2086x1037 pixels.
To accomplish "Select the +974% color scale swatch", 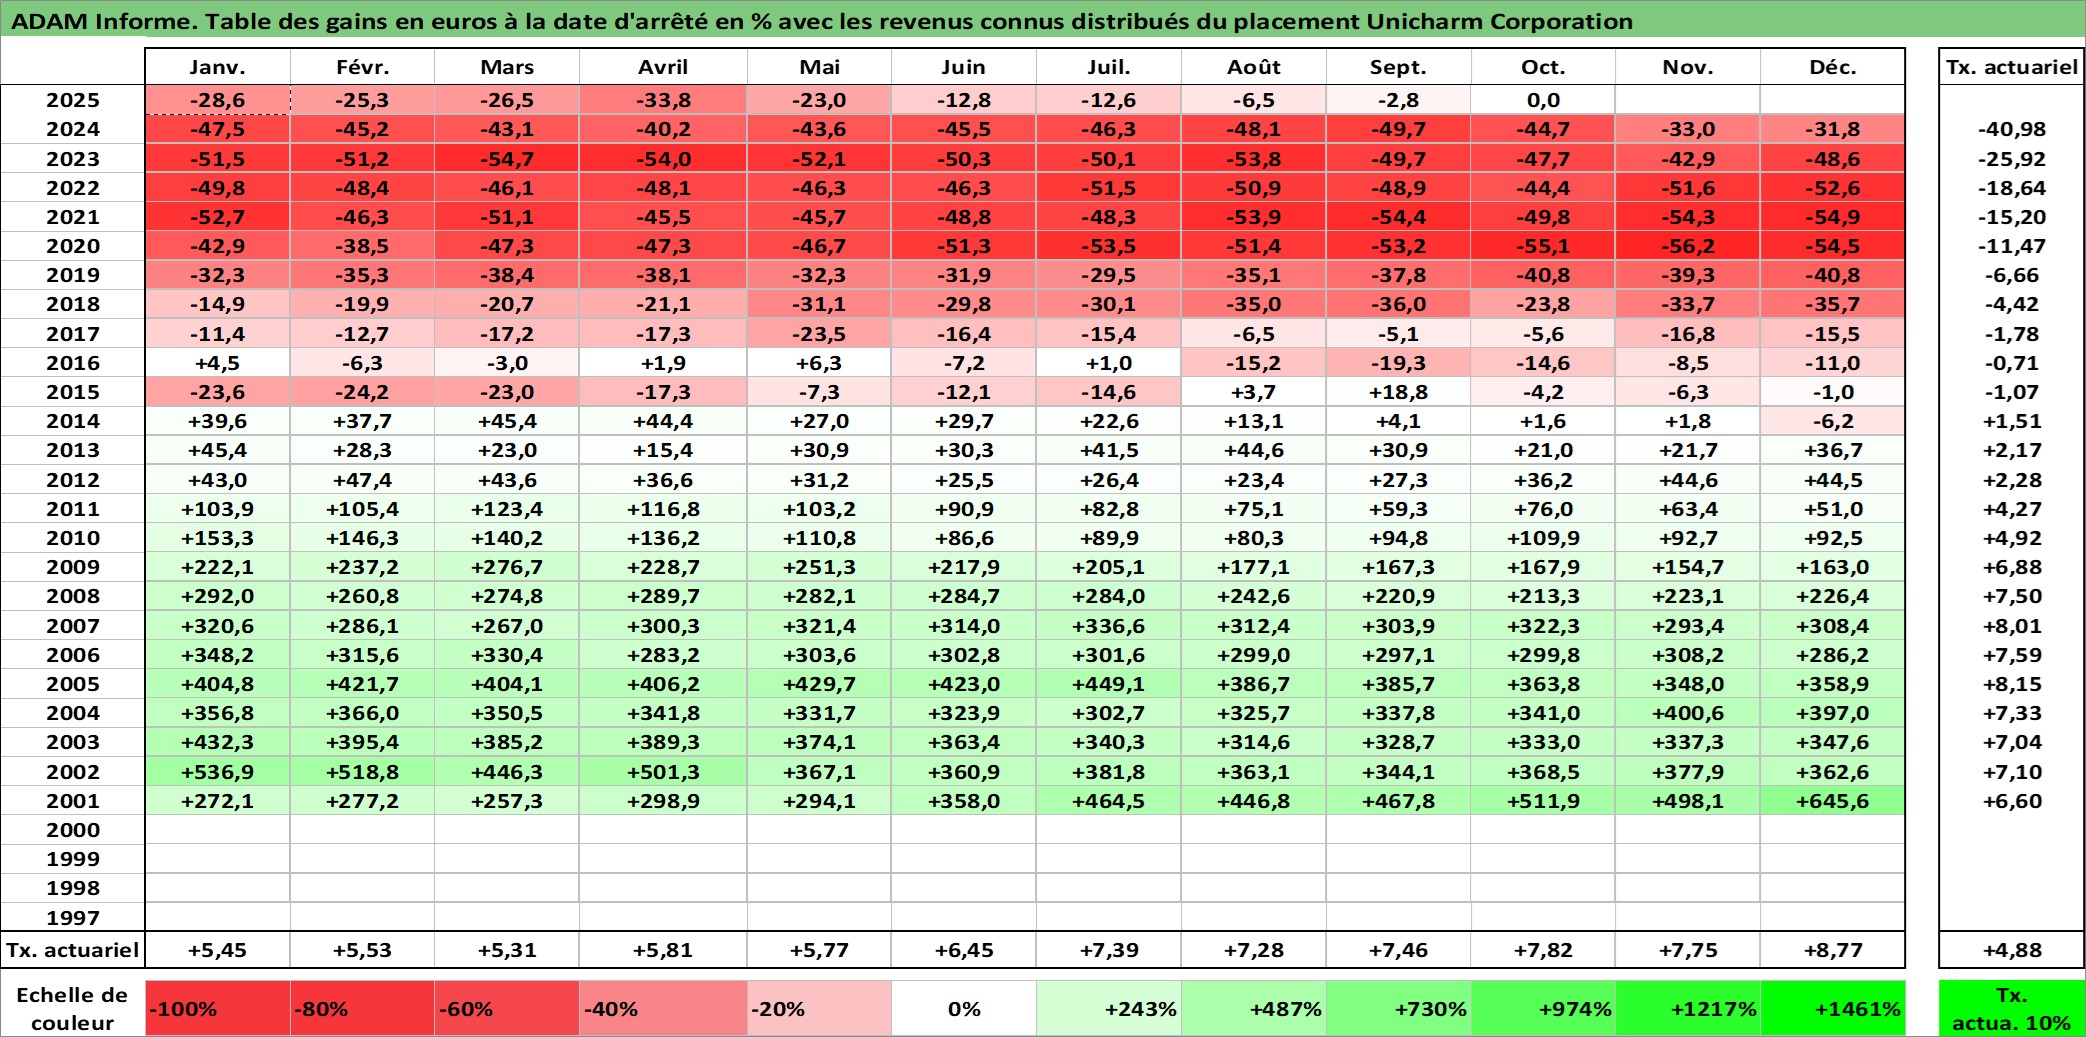I will click(1543, 1008).
